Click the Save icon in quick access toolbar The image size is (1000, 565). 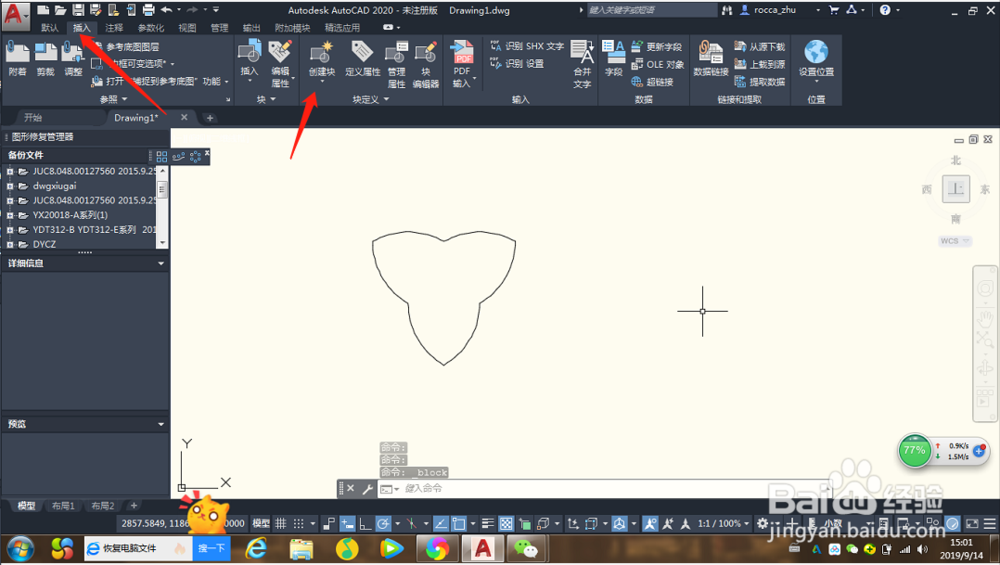[x=78, y=10]
